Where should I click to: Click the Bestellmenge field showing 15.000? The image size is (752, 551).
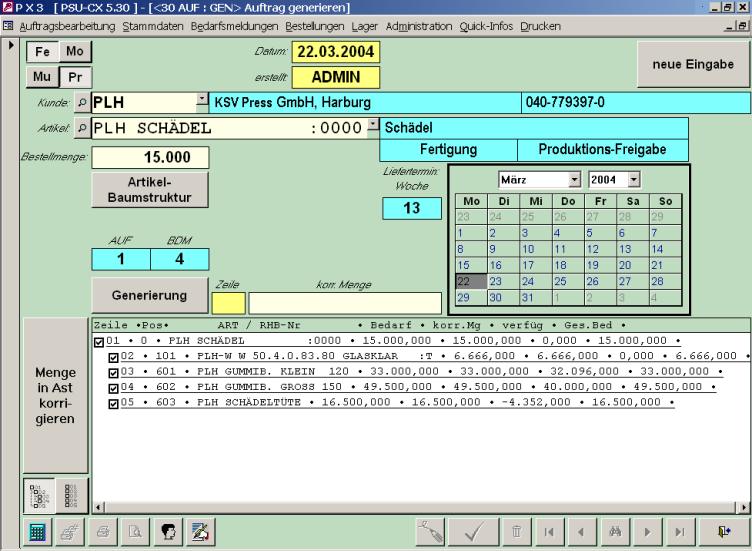pos(149,158)
